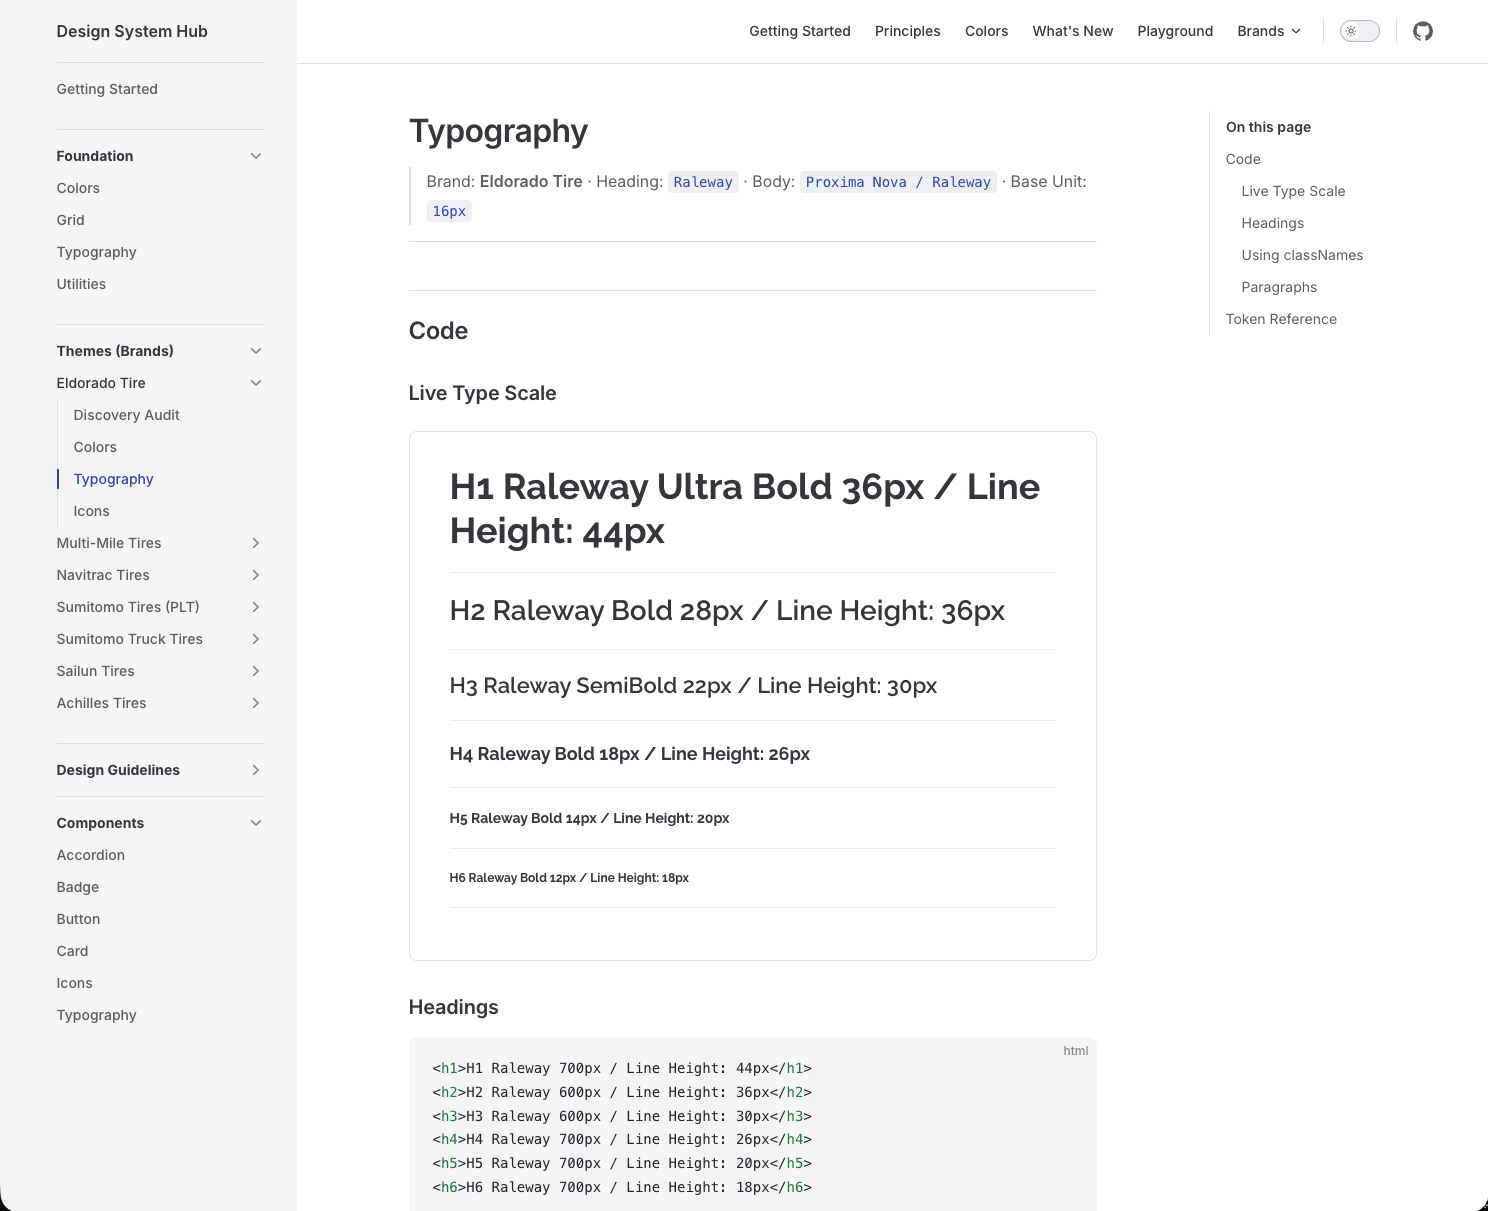This screenshot has height=1211, width=1488.
Task: Open Playground in top navigation
Action: click(x=1175, y=31)
